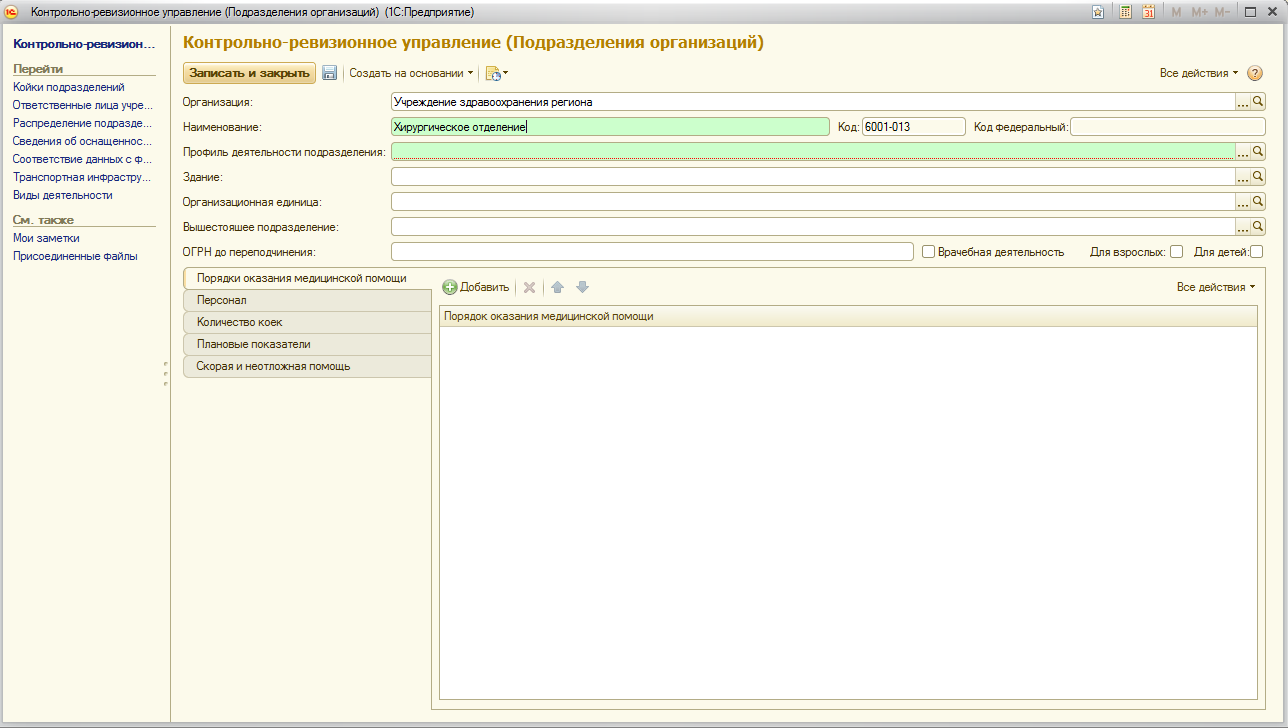Open the calculator in title bar
Image resolution: width=1288 pixels, height=728 pixels.
click(x=1125, y=12)
